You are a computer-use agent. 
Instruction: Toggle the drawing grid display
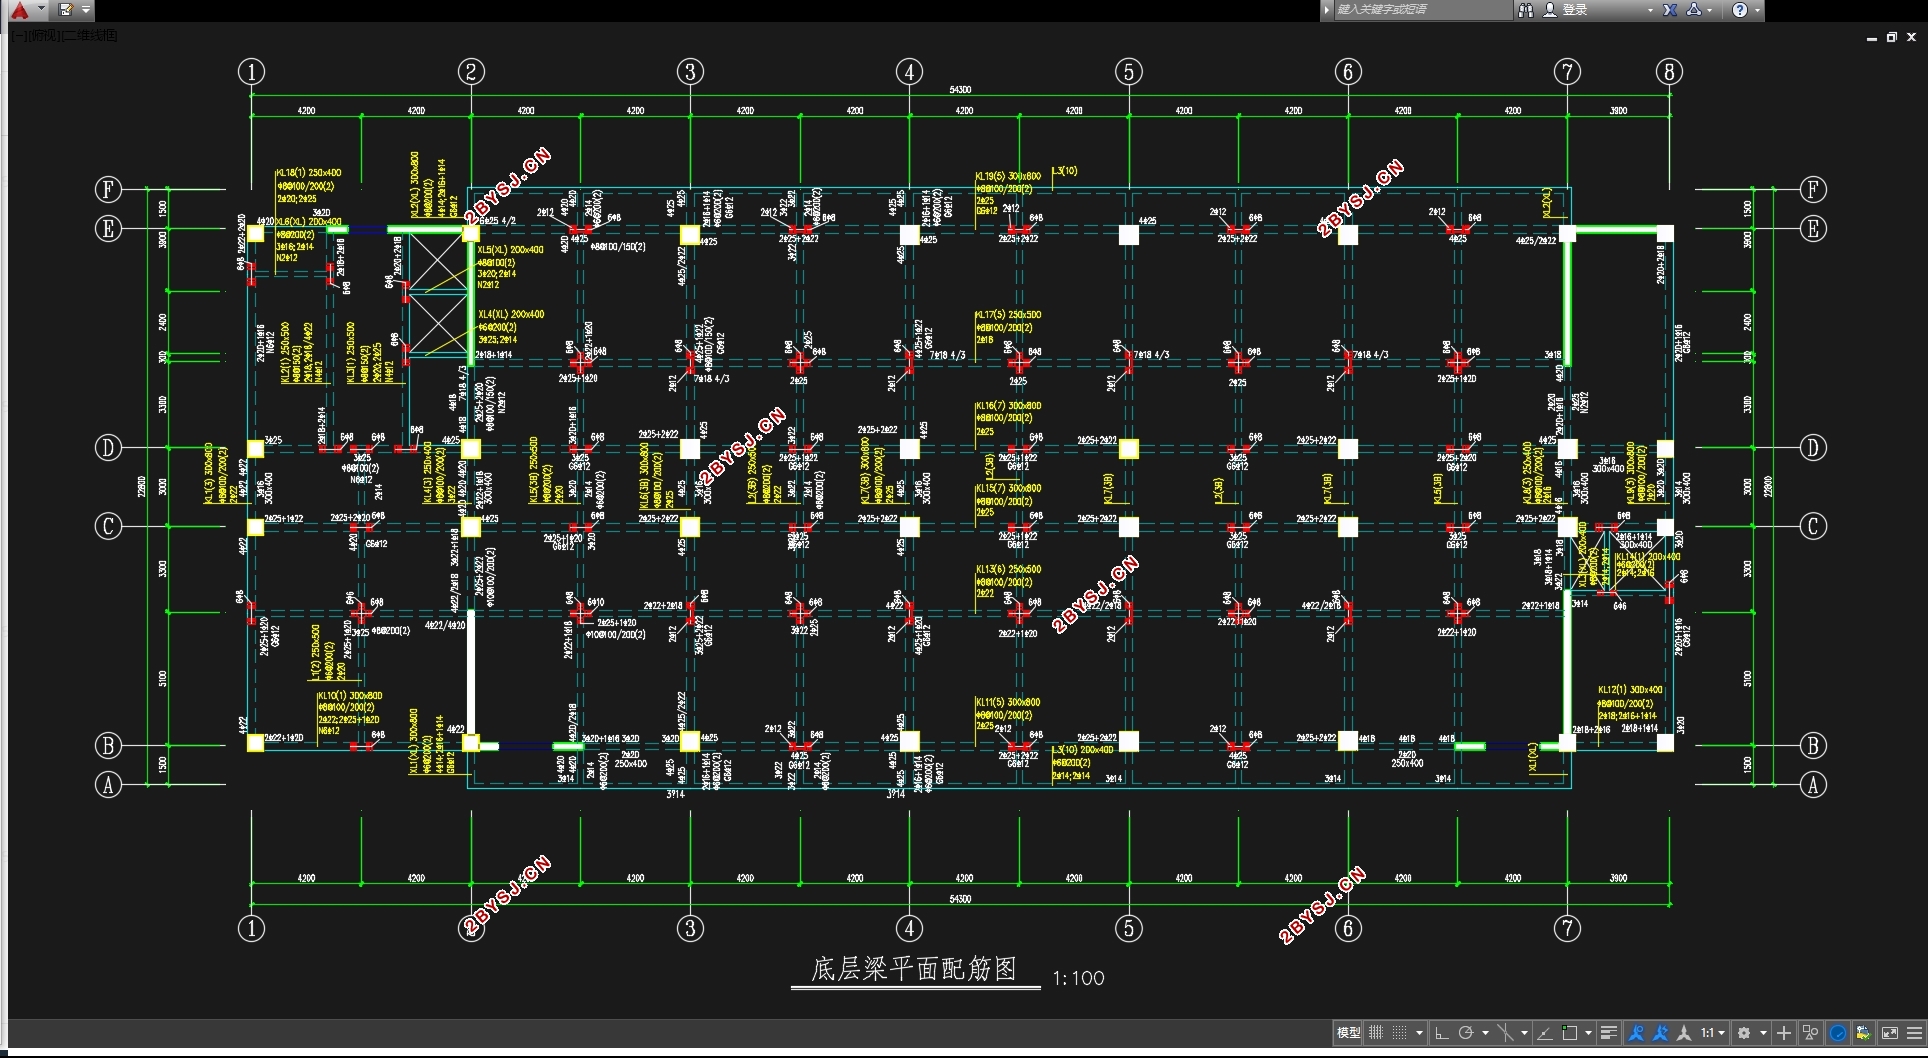1376,1033
